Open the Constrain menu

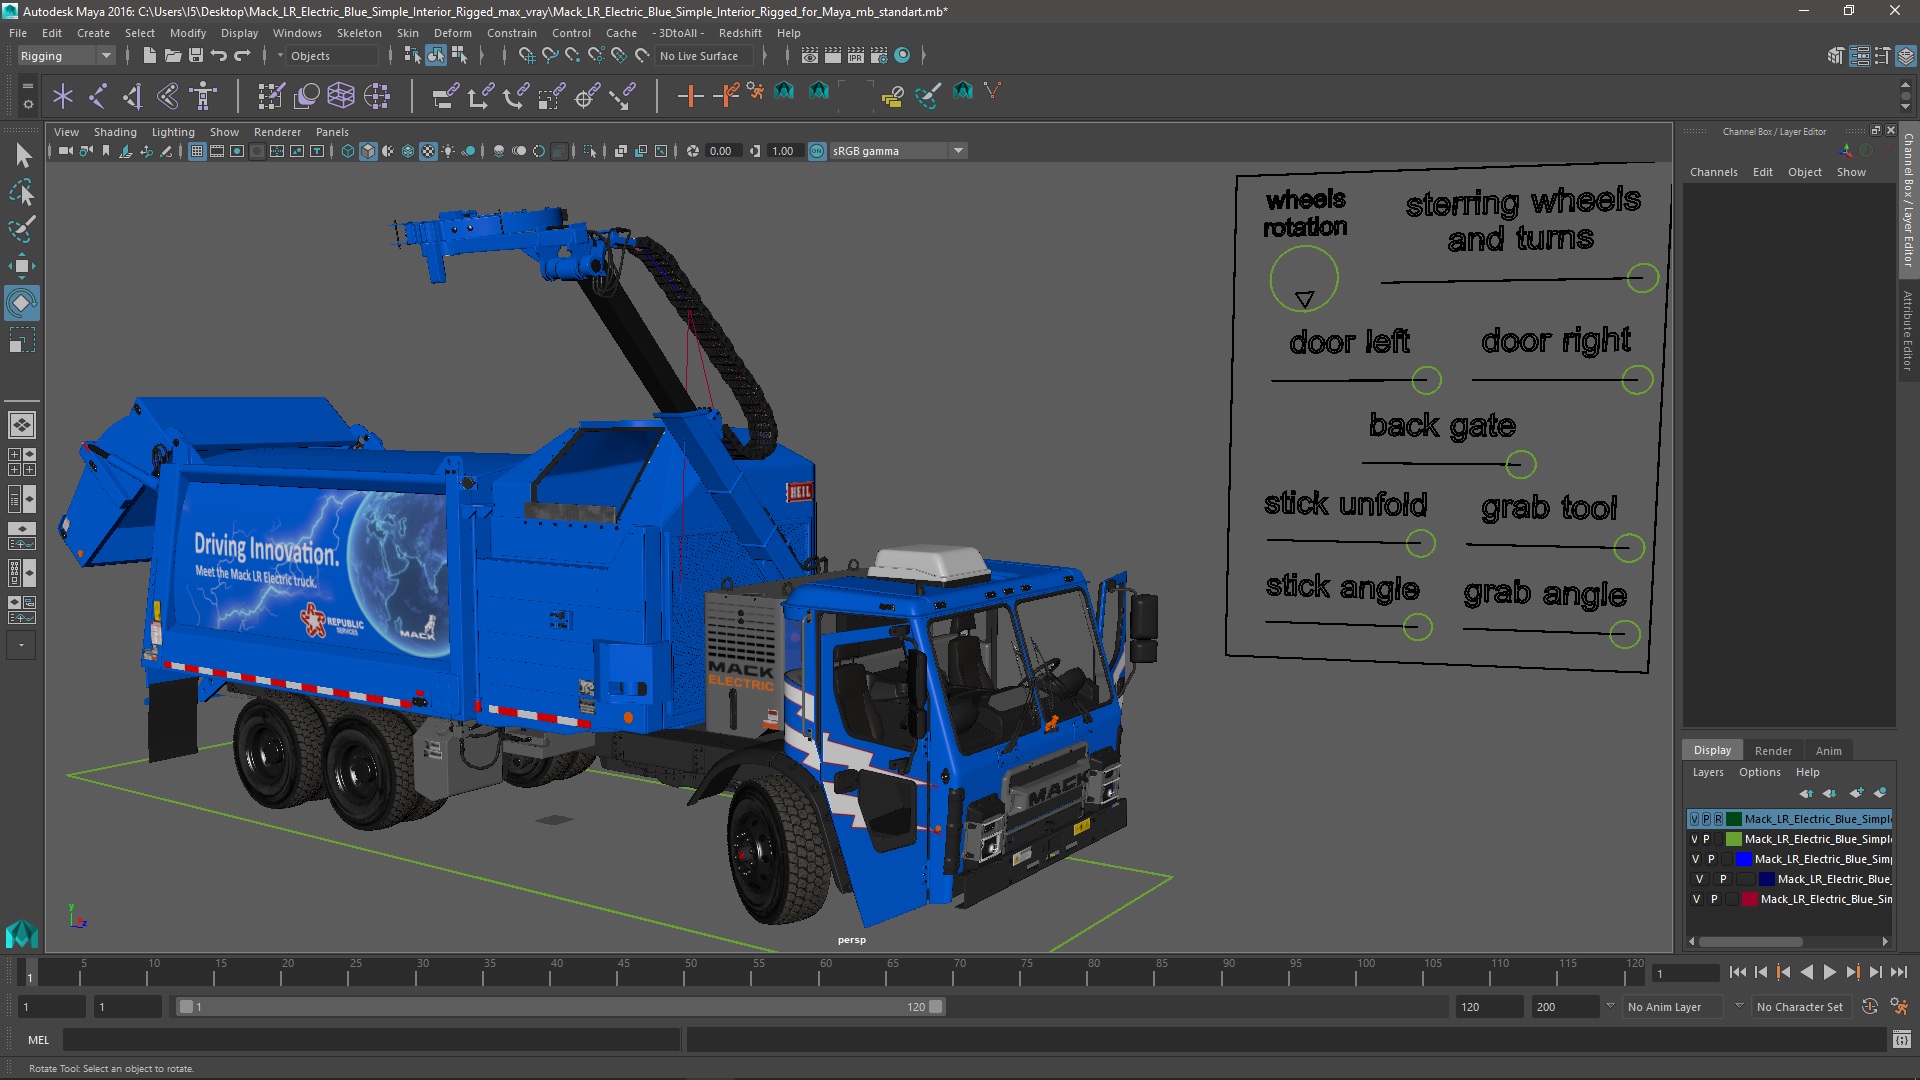[511, 33]
